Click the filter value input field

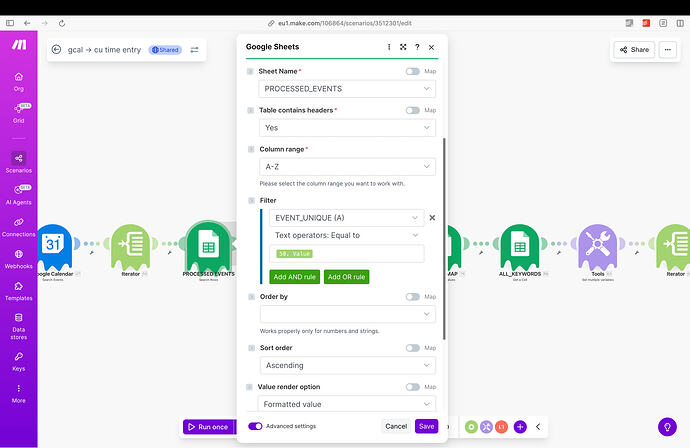click(347, 254)
